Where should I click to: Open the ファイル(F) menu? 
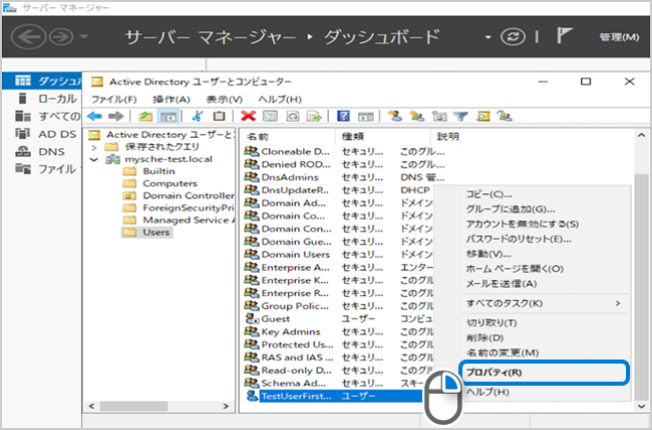[x=114, y=99]
